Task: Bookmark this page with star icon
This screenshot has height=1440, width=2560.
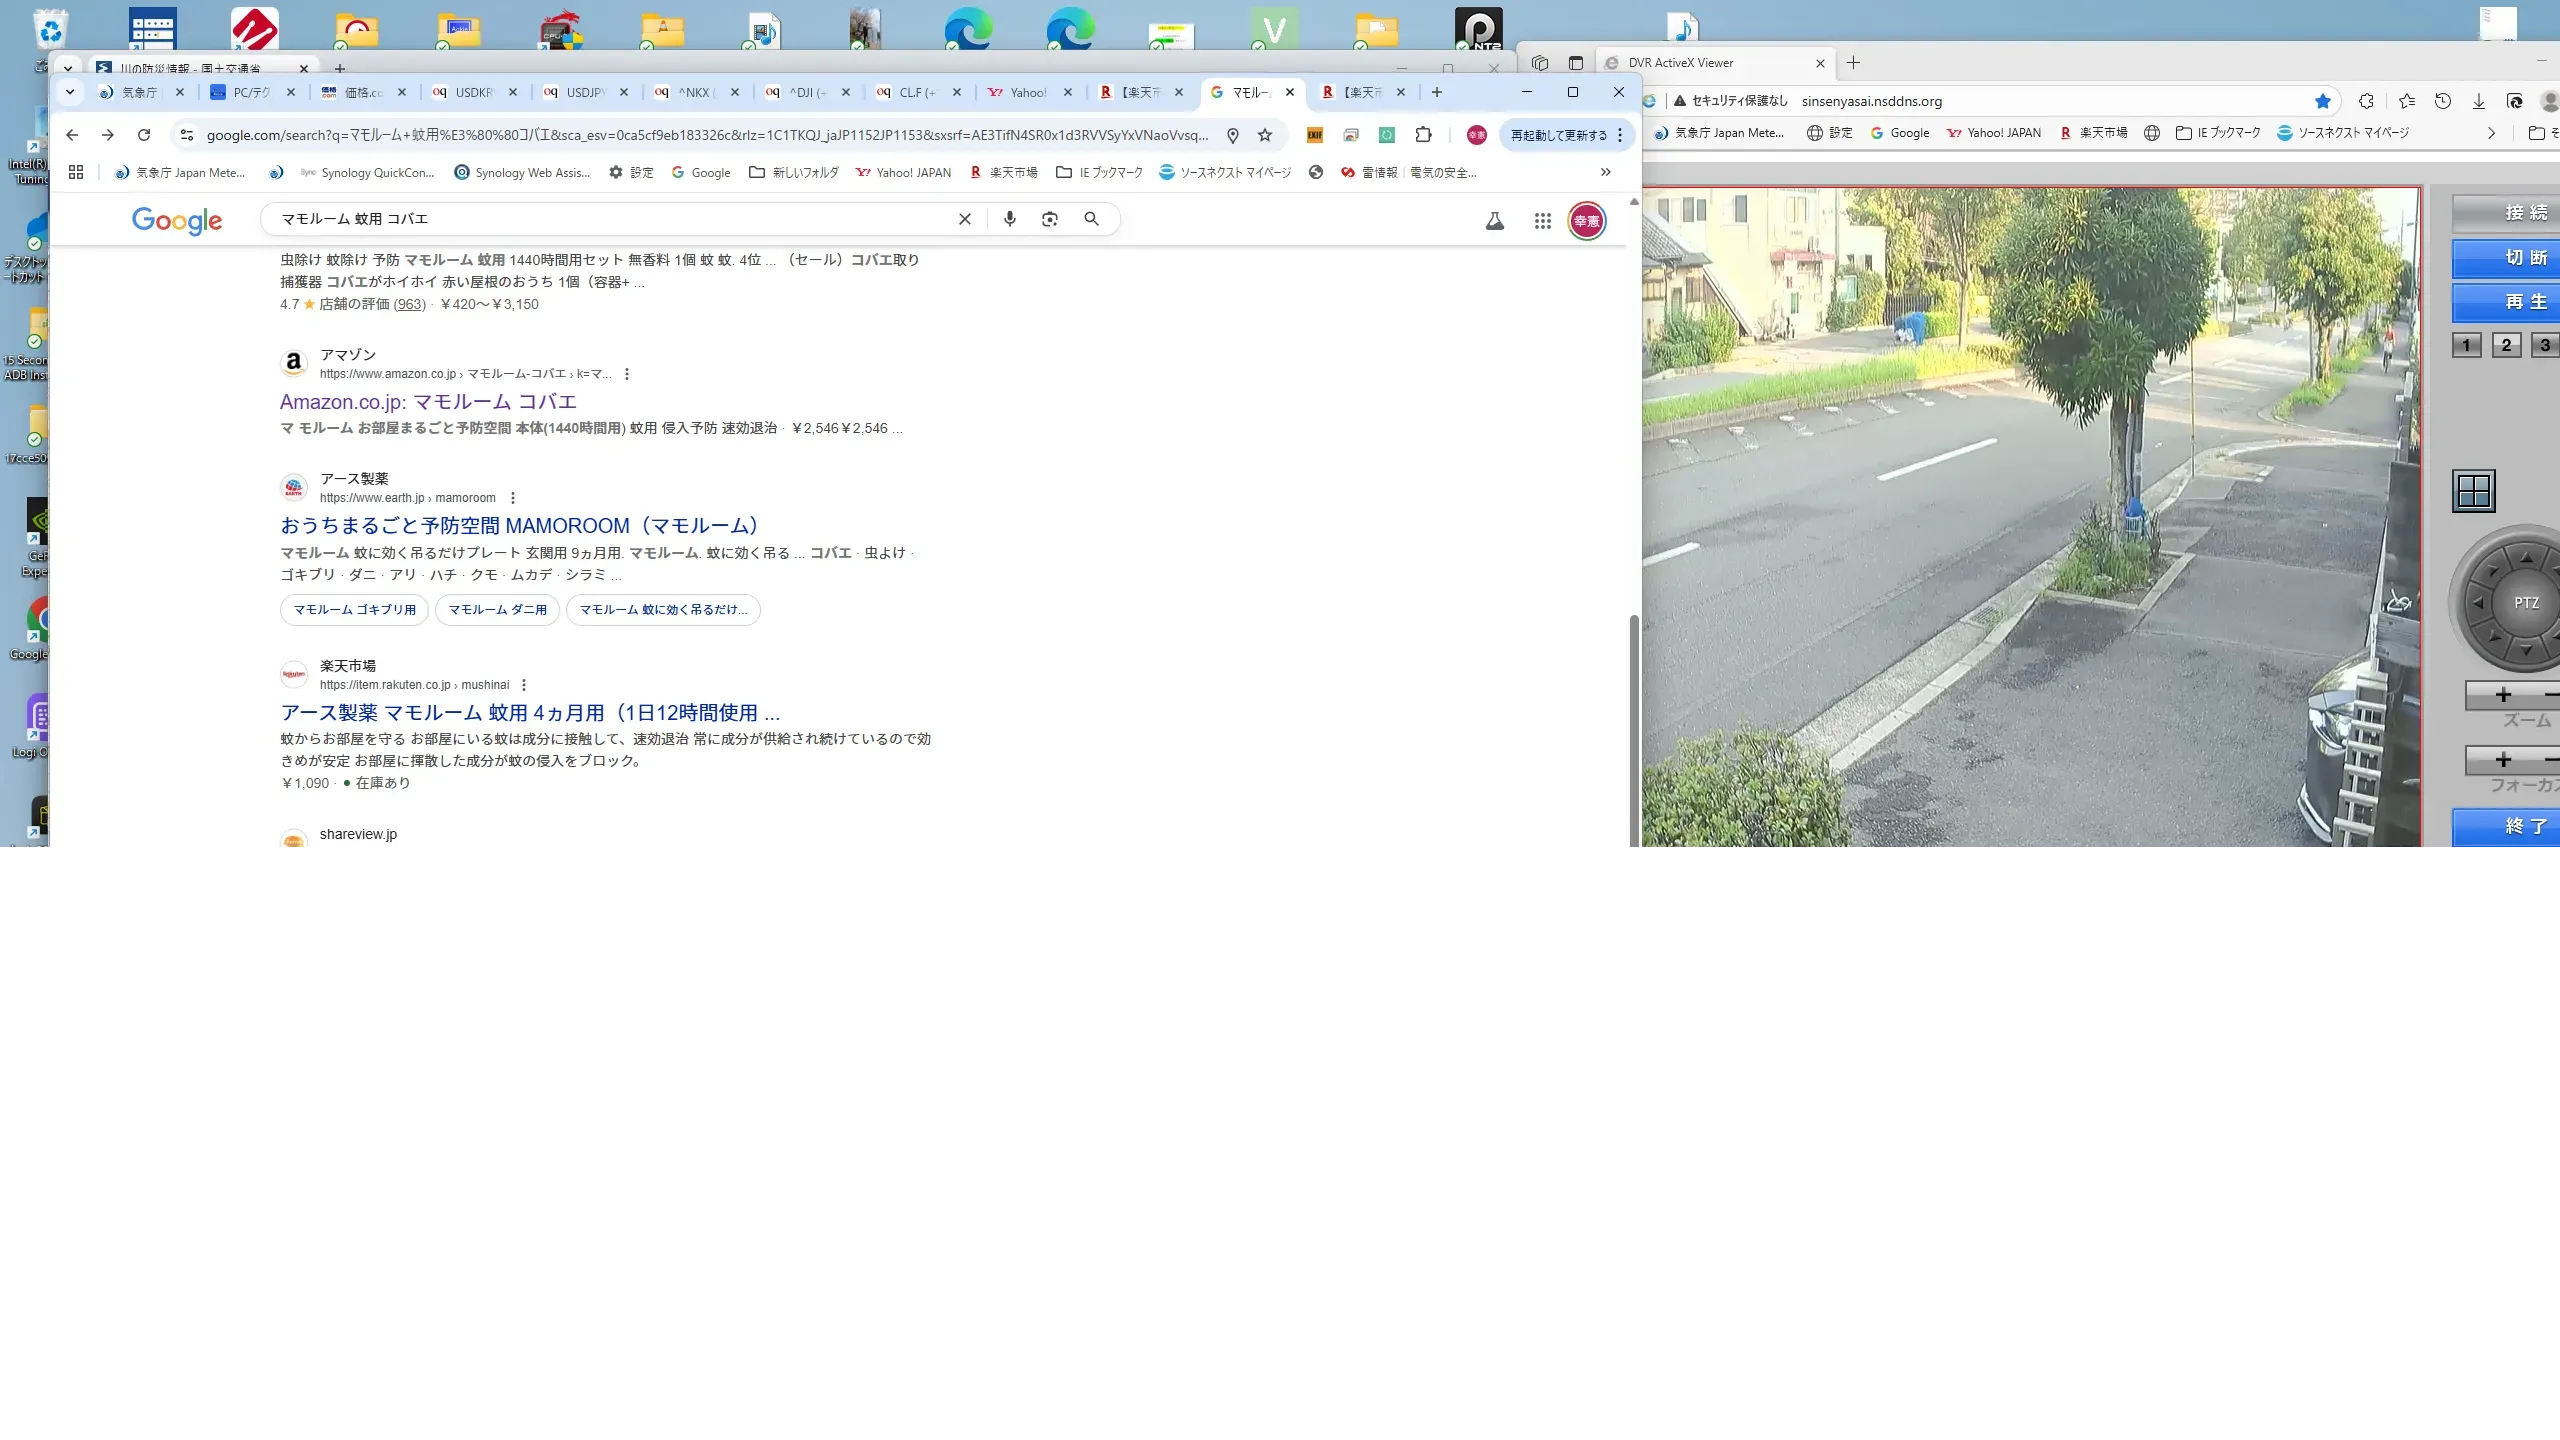Action: pos(1265,135)
